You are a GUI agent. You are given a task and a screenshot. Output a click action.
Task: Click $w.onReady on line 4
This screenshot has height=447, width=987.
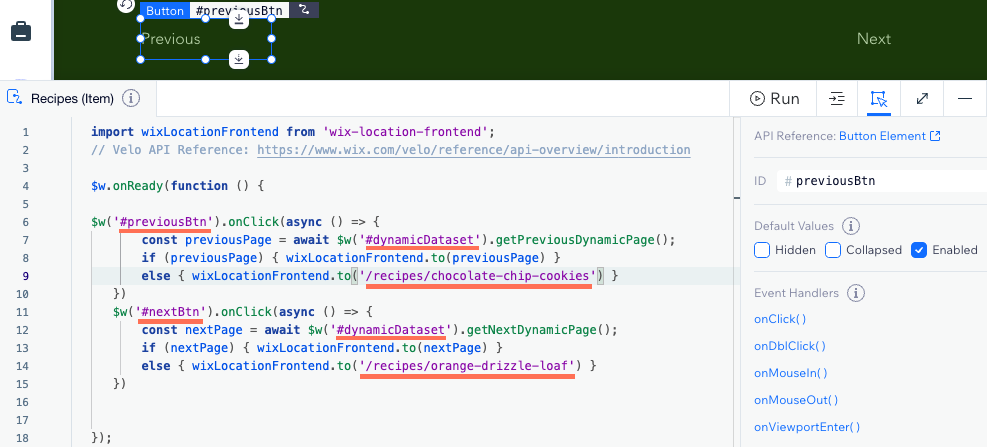click(127, 186)
